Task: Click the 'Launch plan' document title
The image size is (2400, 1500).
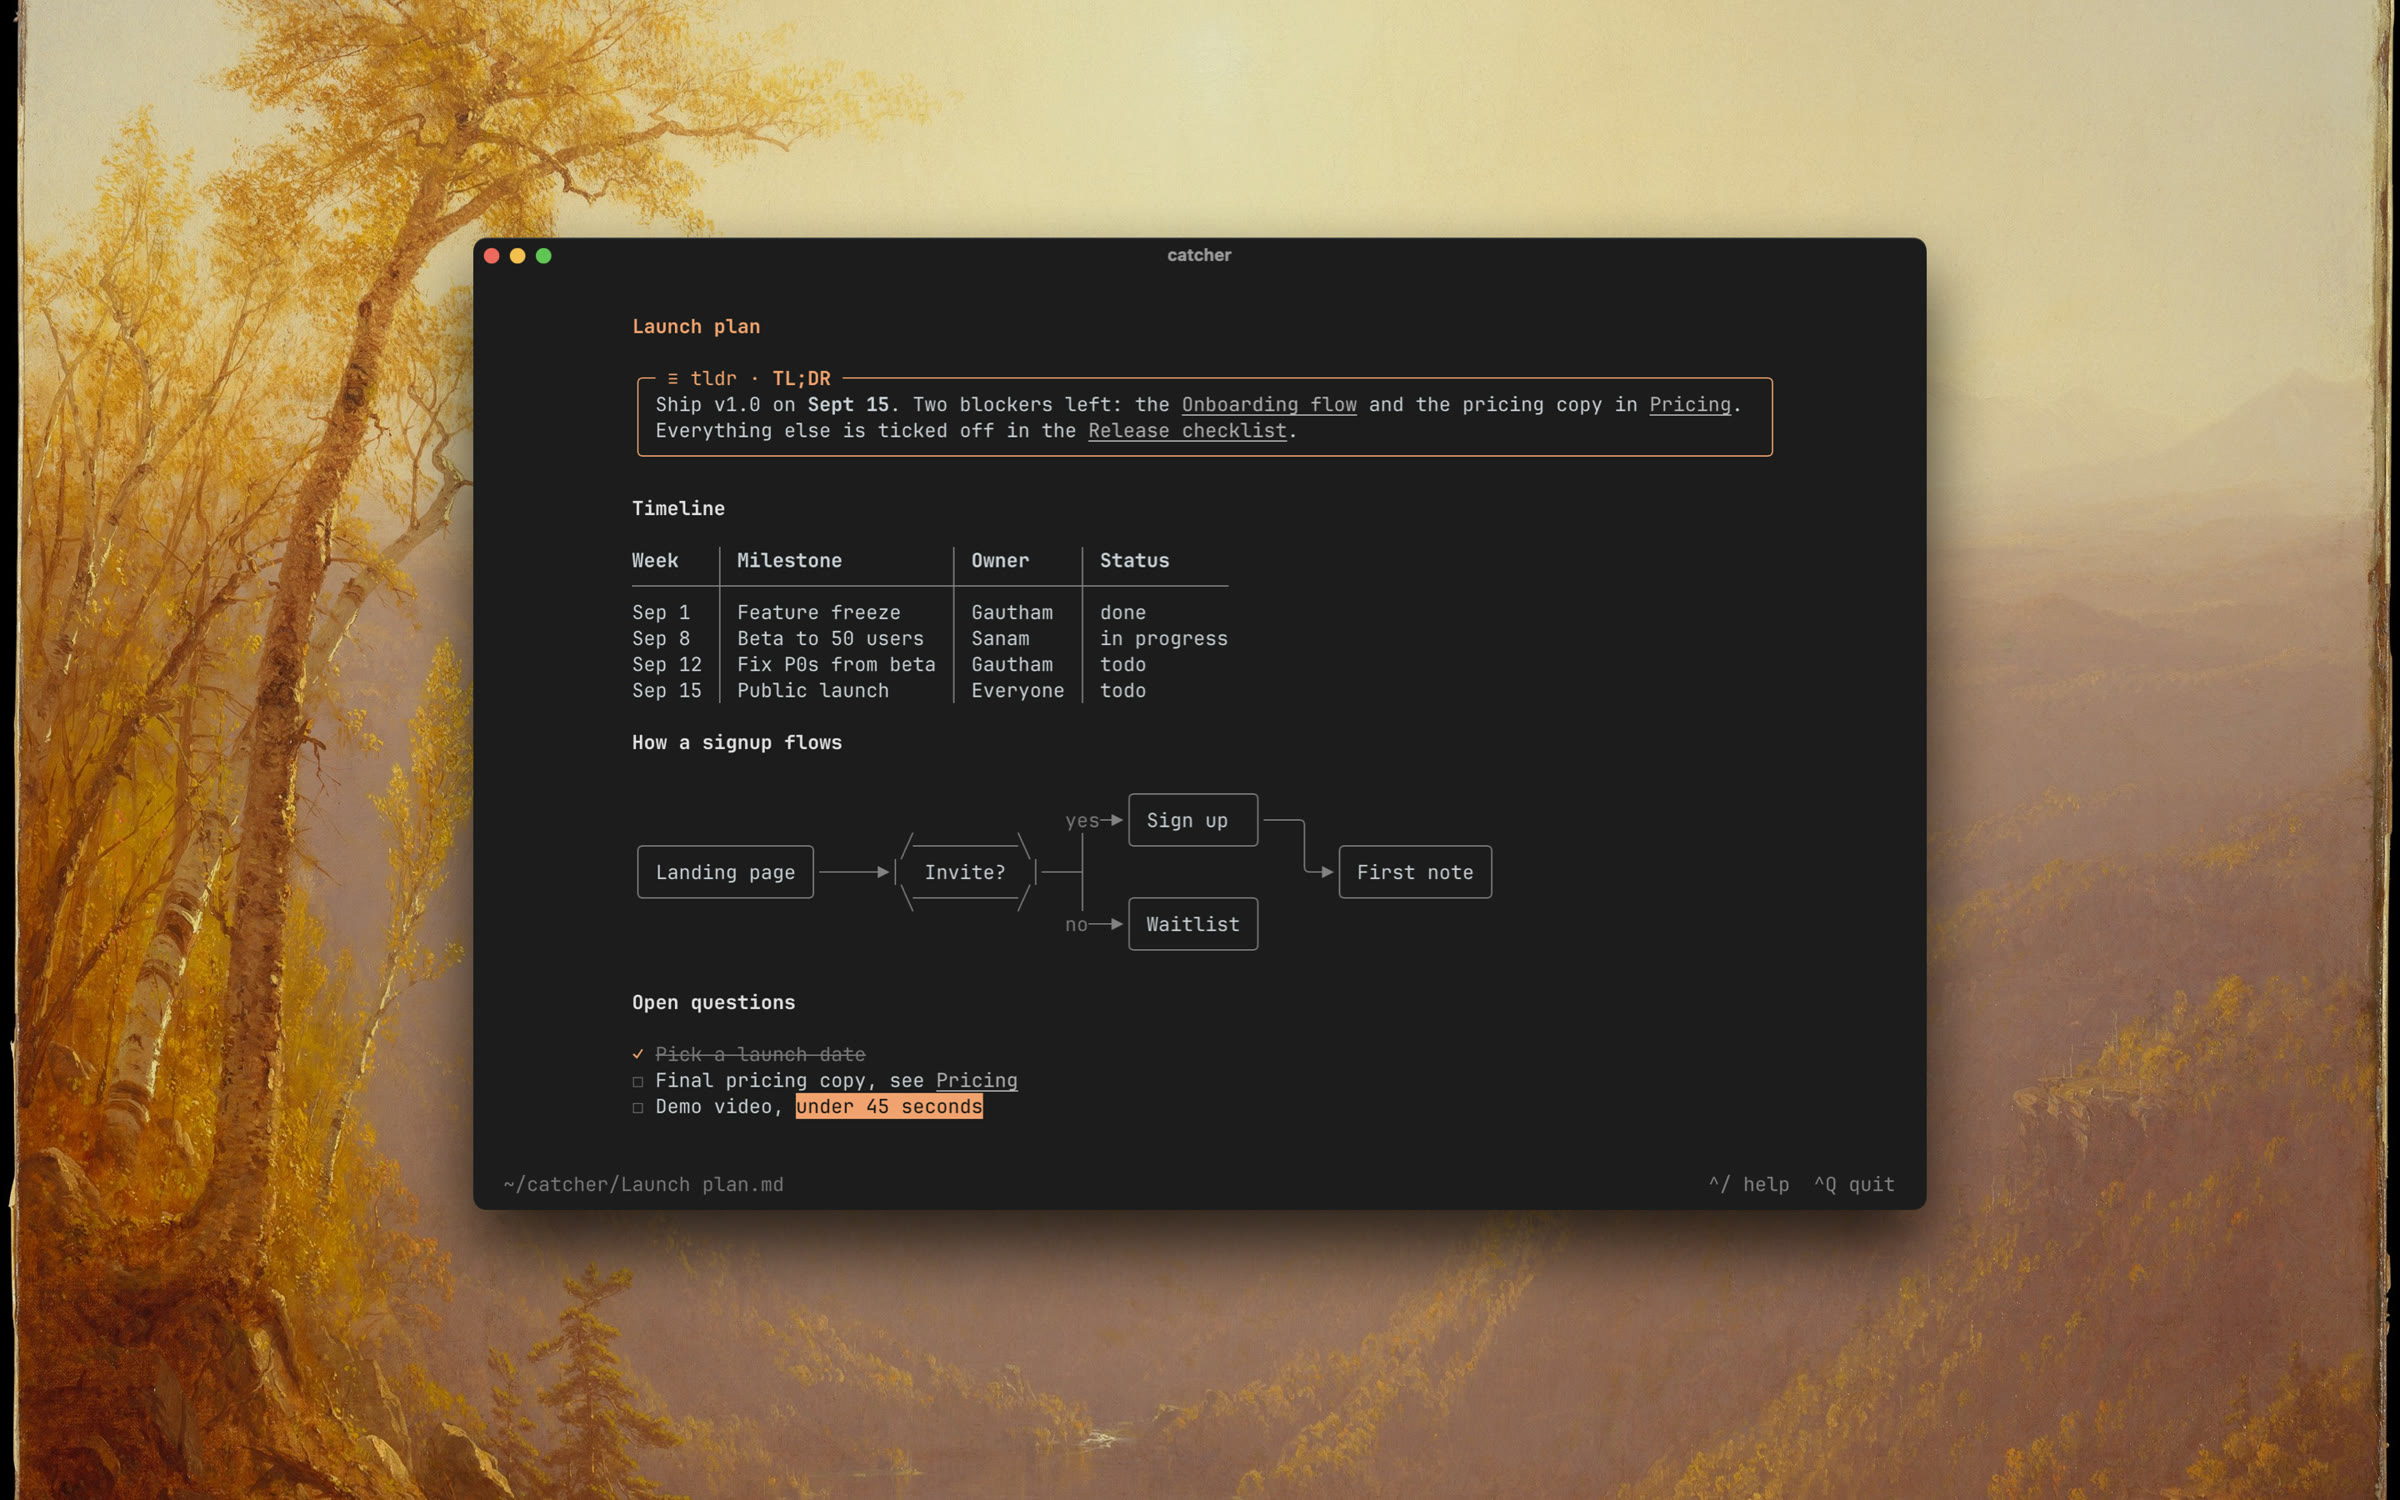Action: coord(696,327)
